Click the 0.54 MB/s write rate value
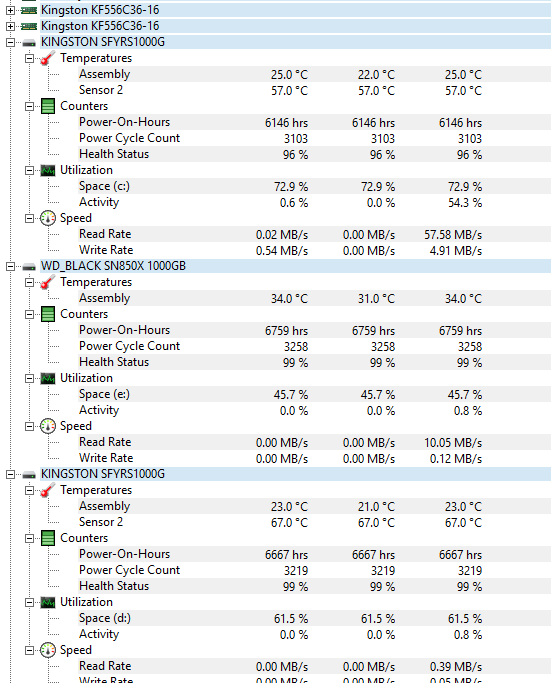Viewport: 551px width, 683px height. point(282,251)
